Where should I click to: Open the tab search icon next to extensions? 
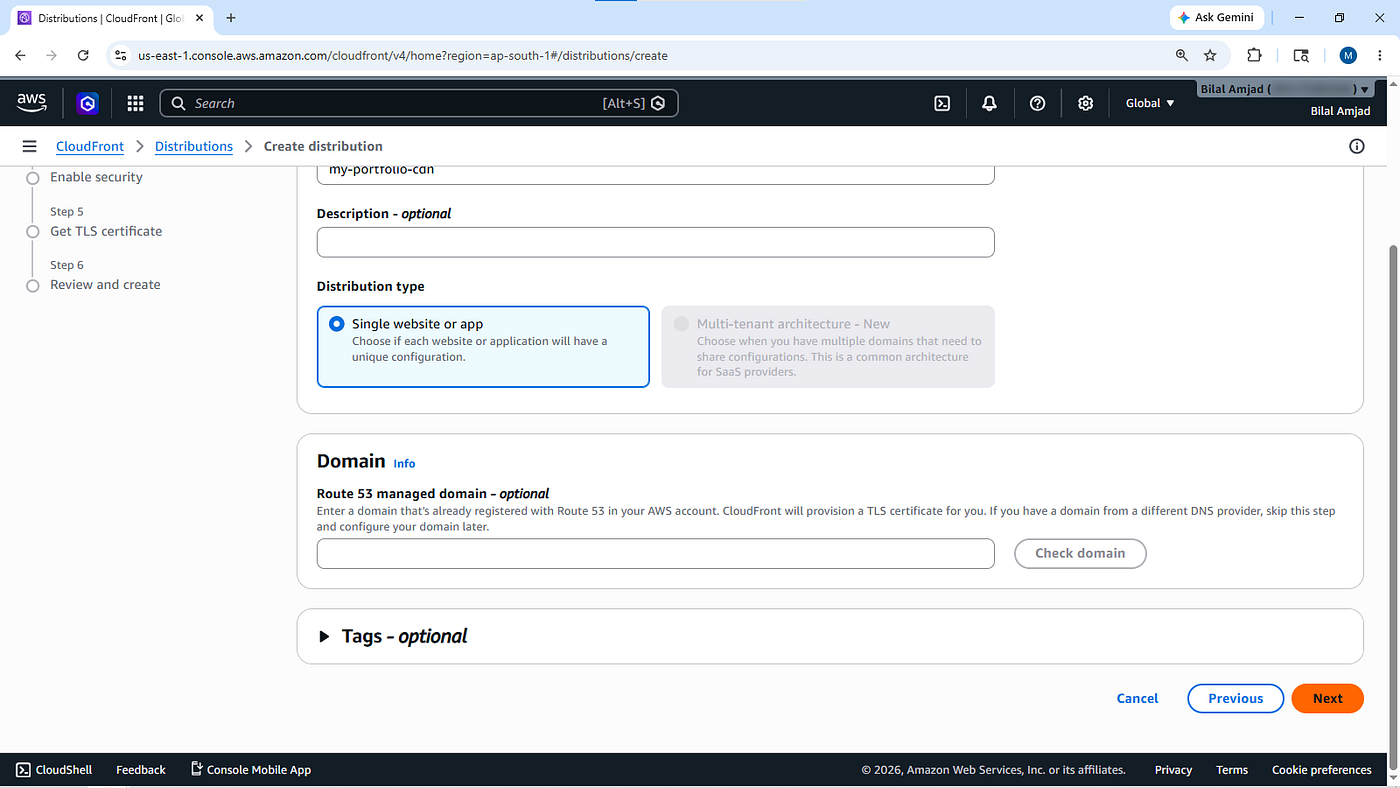[1301, 55]
